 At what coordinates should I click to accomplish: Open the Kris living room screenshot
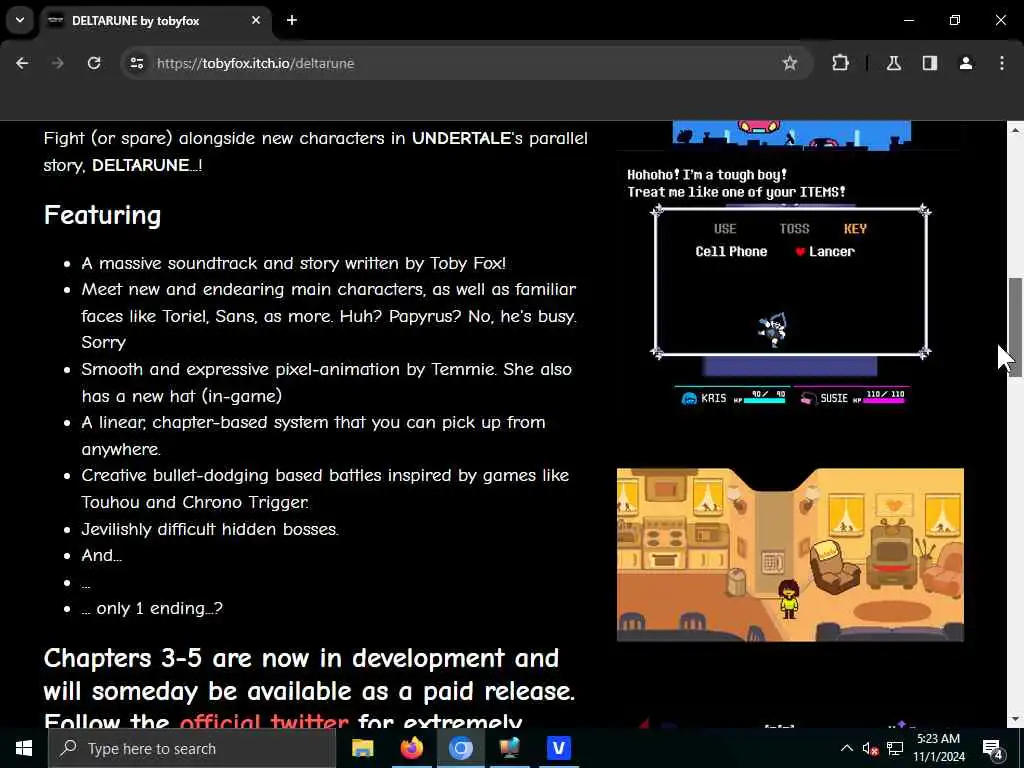[790, 554]
